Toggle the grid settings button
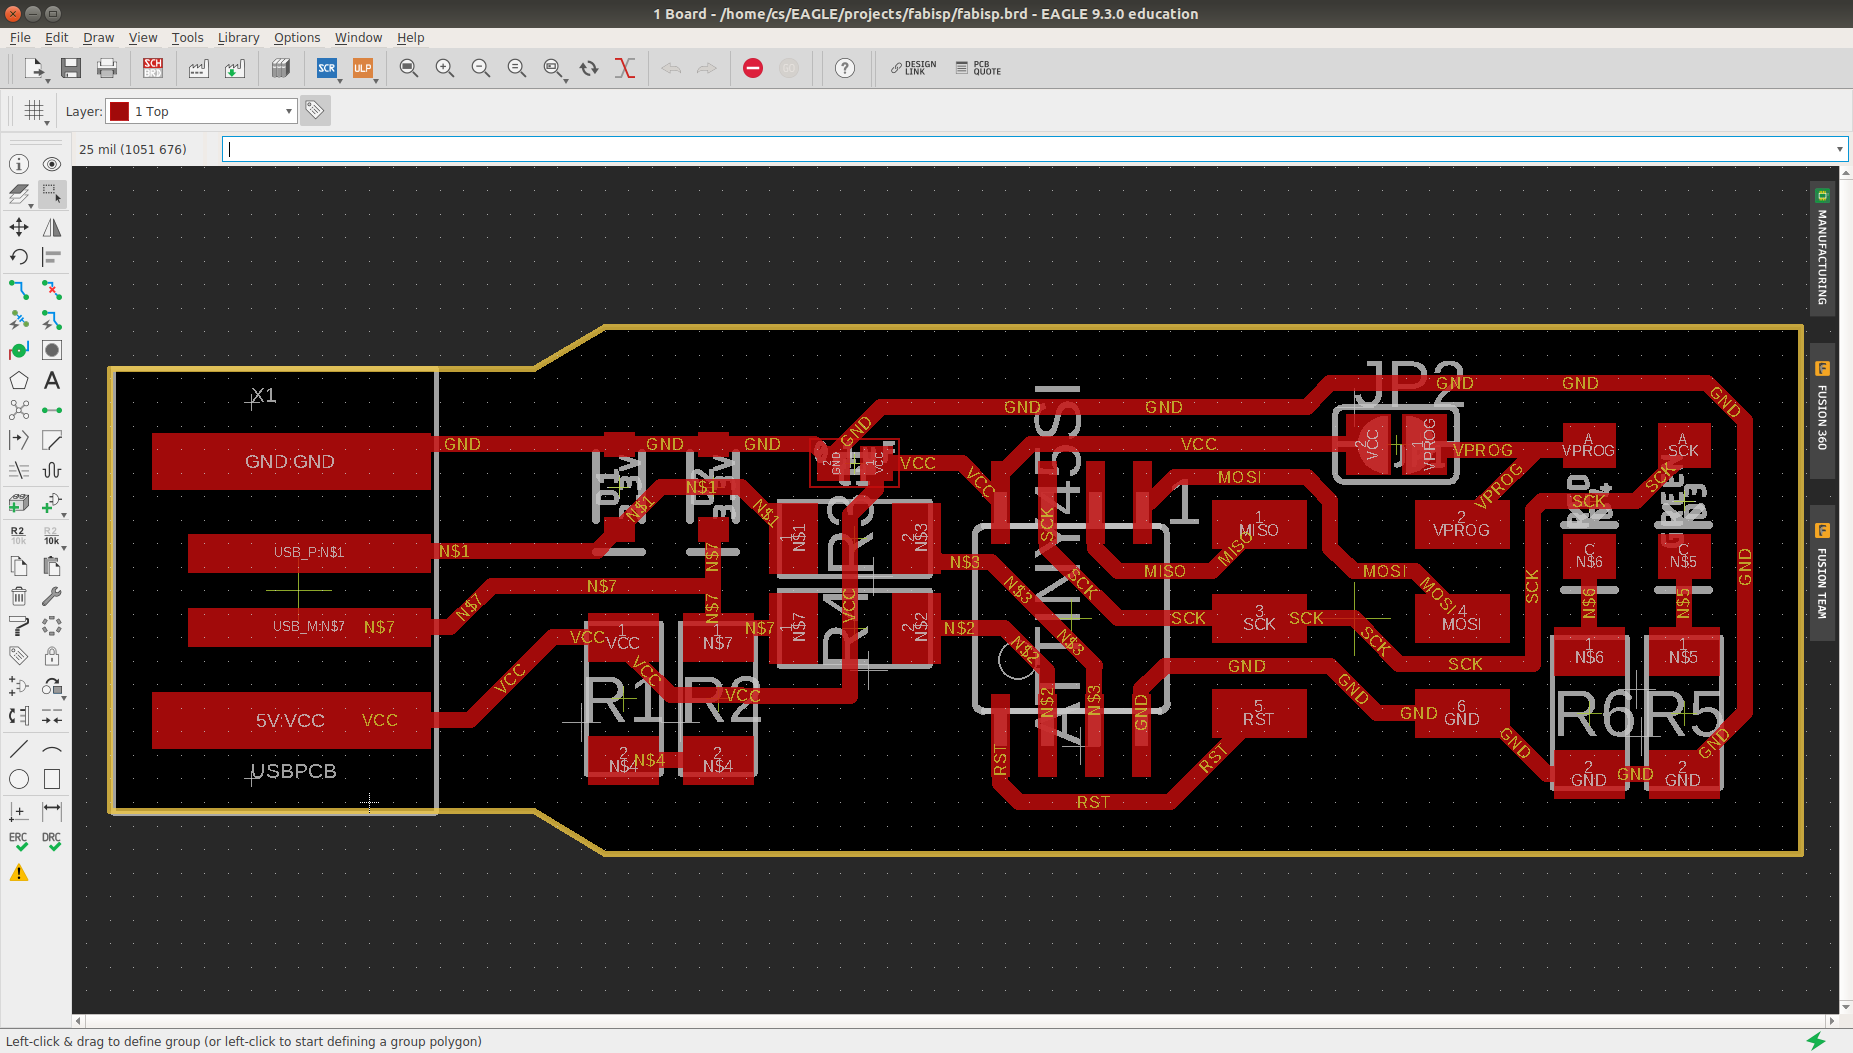Viewport: 1853px width, 1053px height. (34, 111)
